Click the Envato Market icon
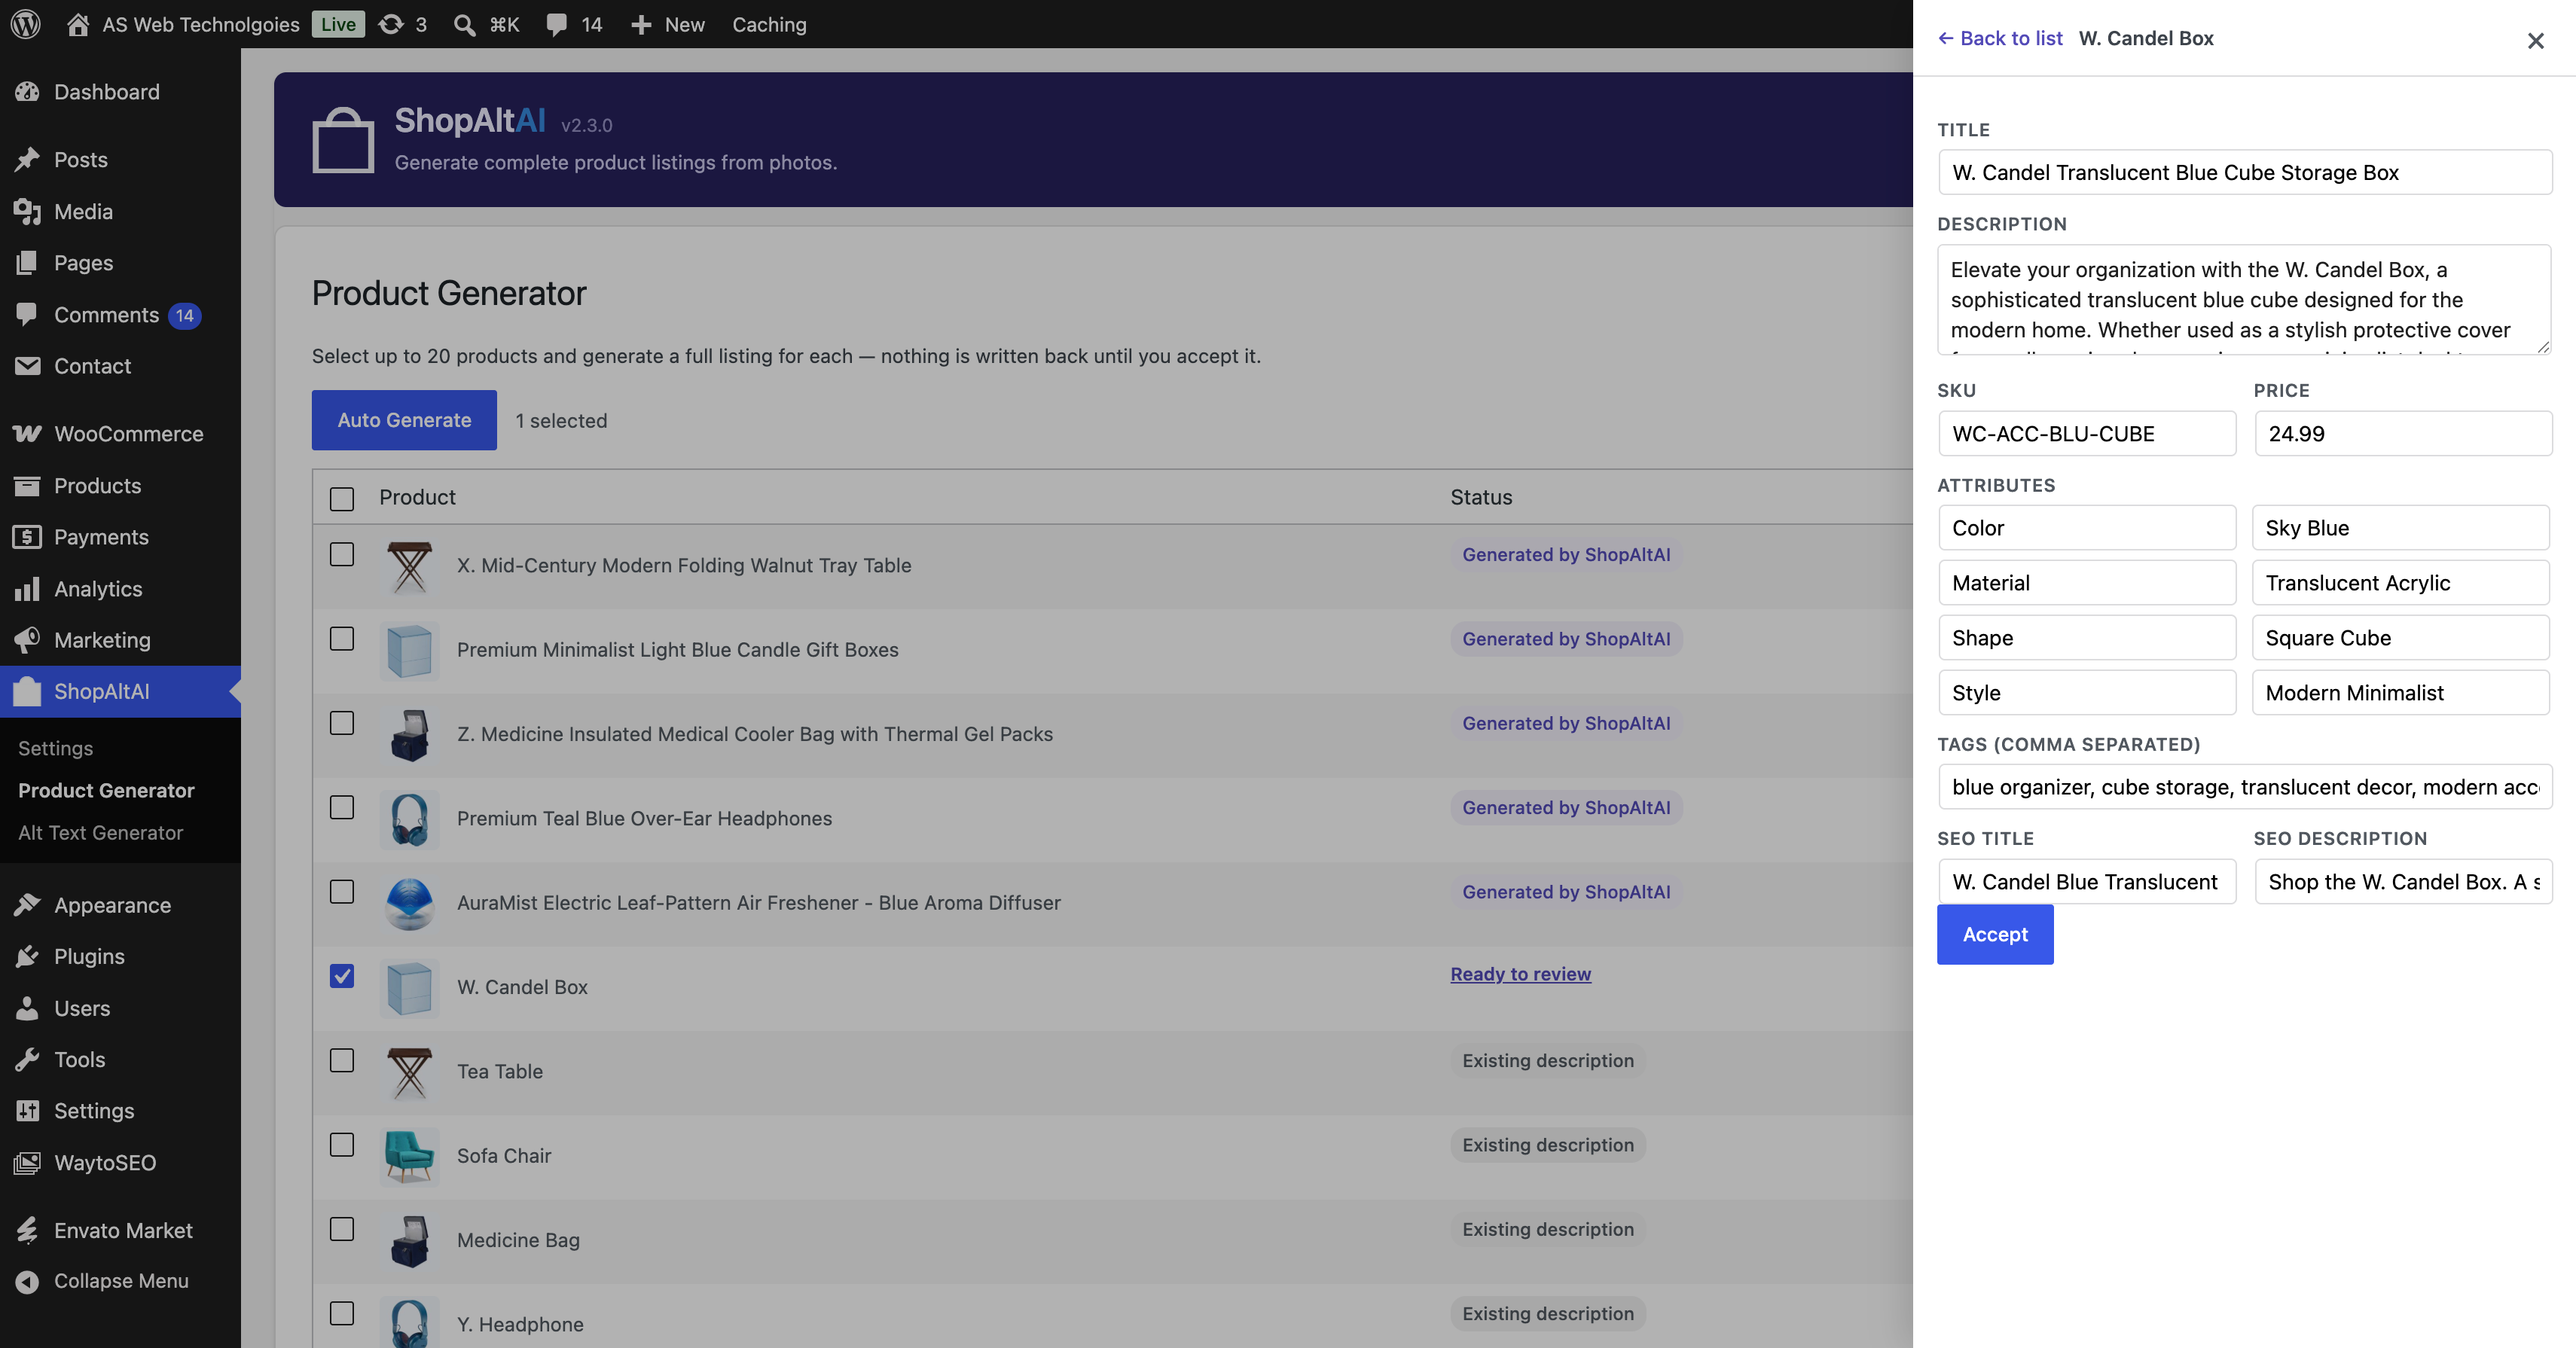The image size is (2576, 1348). (x=28, y=1231)
